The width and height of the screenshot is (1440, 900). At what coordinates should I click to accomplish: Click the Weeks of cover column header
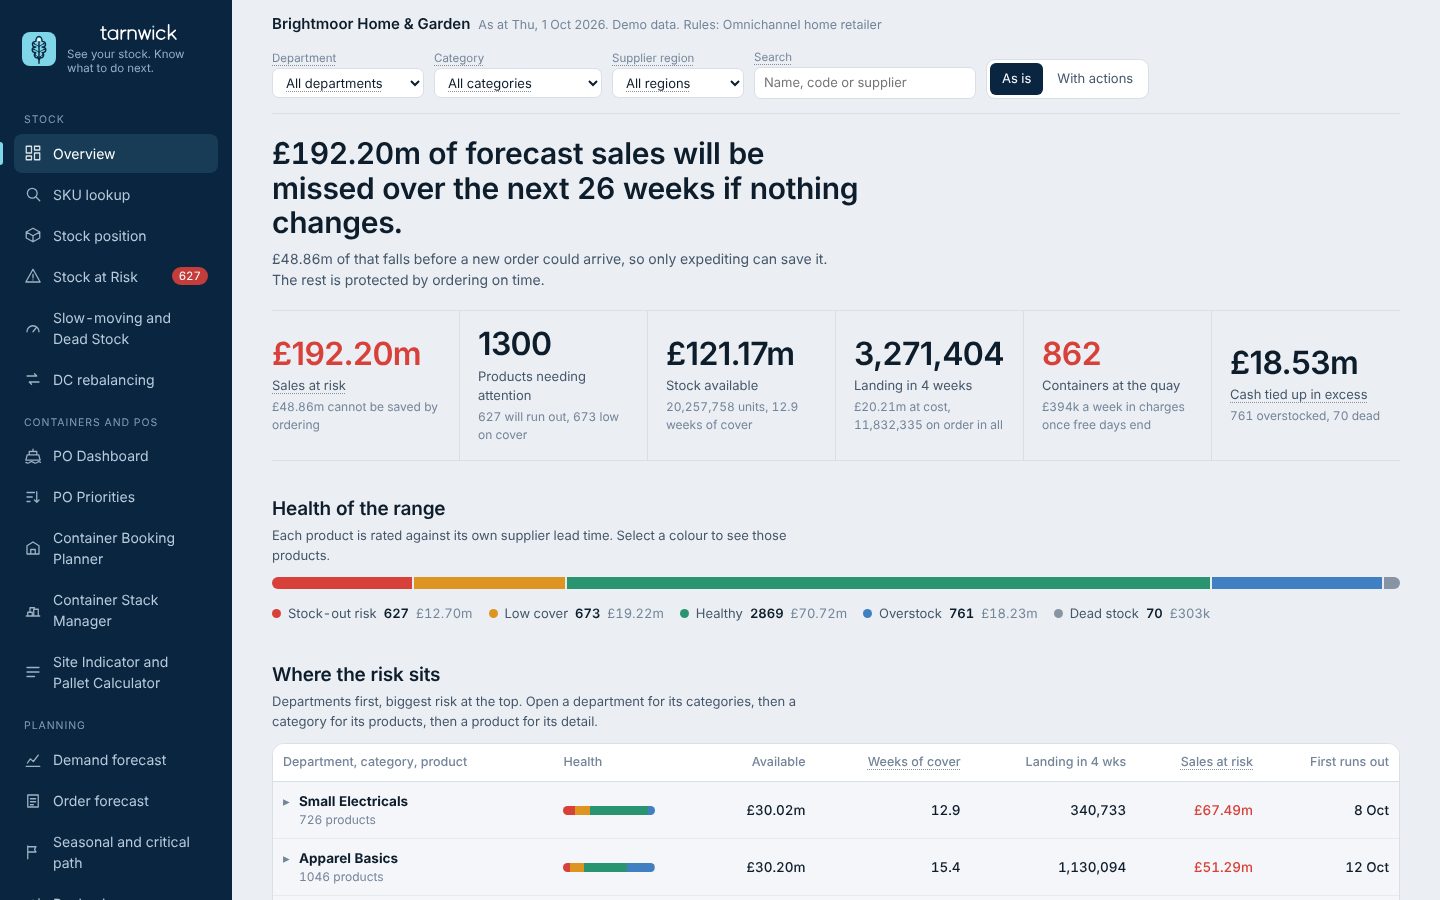914,761
